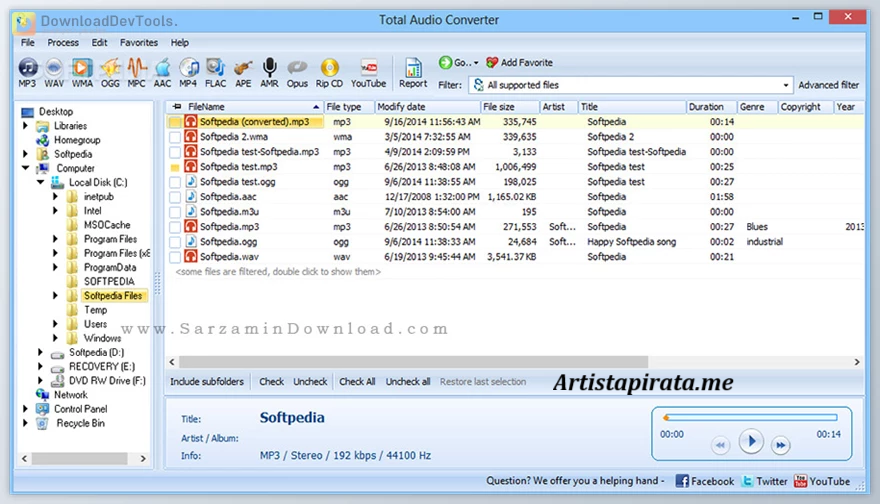
Task: Check box for Softpedia test-Softpedia.mp3
Action: click(x=175, y=152)
